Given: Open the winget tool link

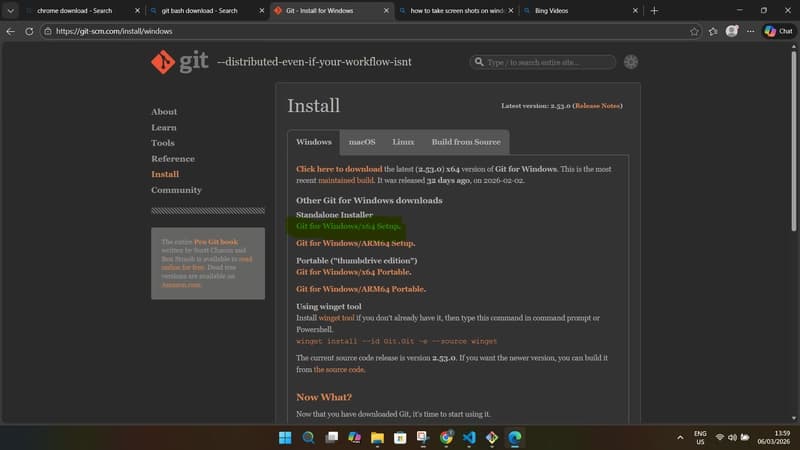Looking at the screenshot, I should [336, 318].
